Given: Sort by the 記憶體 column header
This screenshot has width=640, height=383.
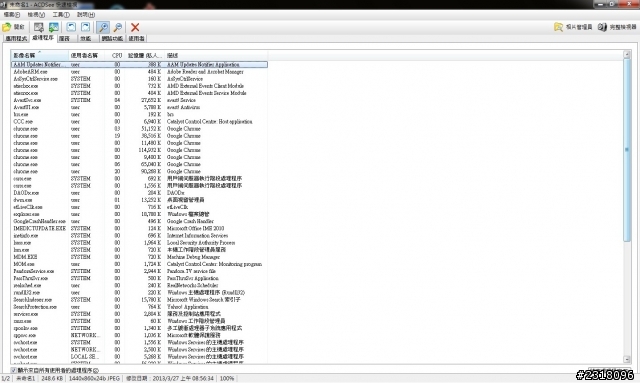Looking at the screenshot, I should pyautogui.click(x=144, y=55).
